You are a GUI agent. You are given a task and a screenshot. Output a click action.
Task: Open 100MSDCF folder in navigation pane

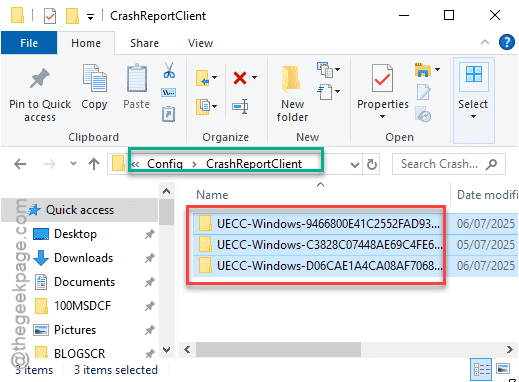point(82,306)
